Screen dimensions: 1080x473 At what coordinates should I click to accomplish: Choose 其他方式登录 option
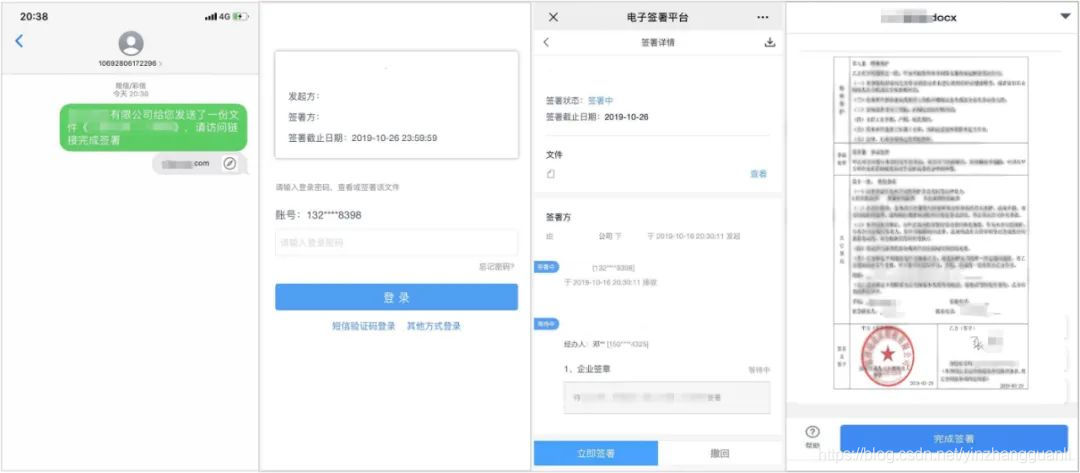(433, 326)
